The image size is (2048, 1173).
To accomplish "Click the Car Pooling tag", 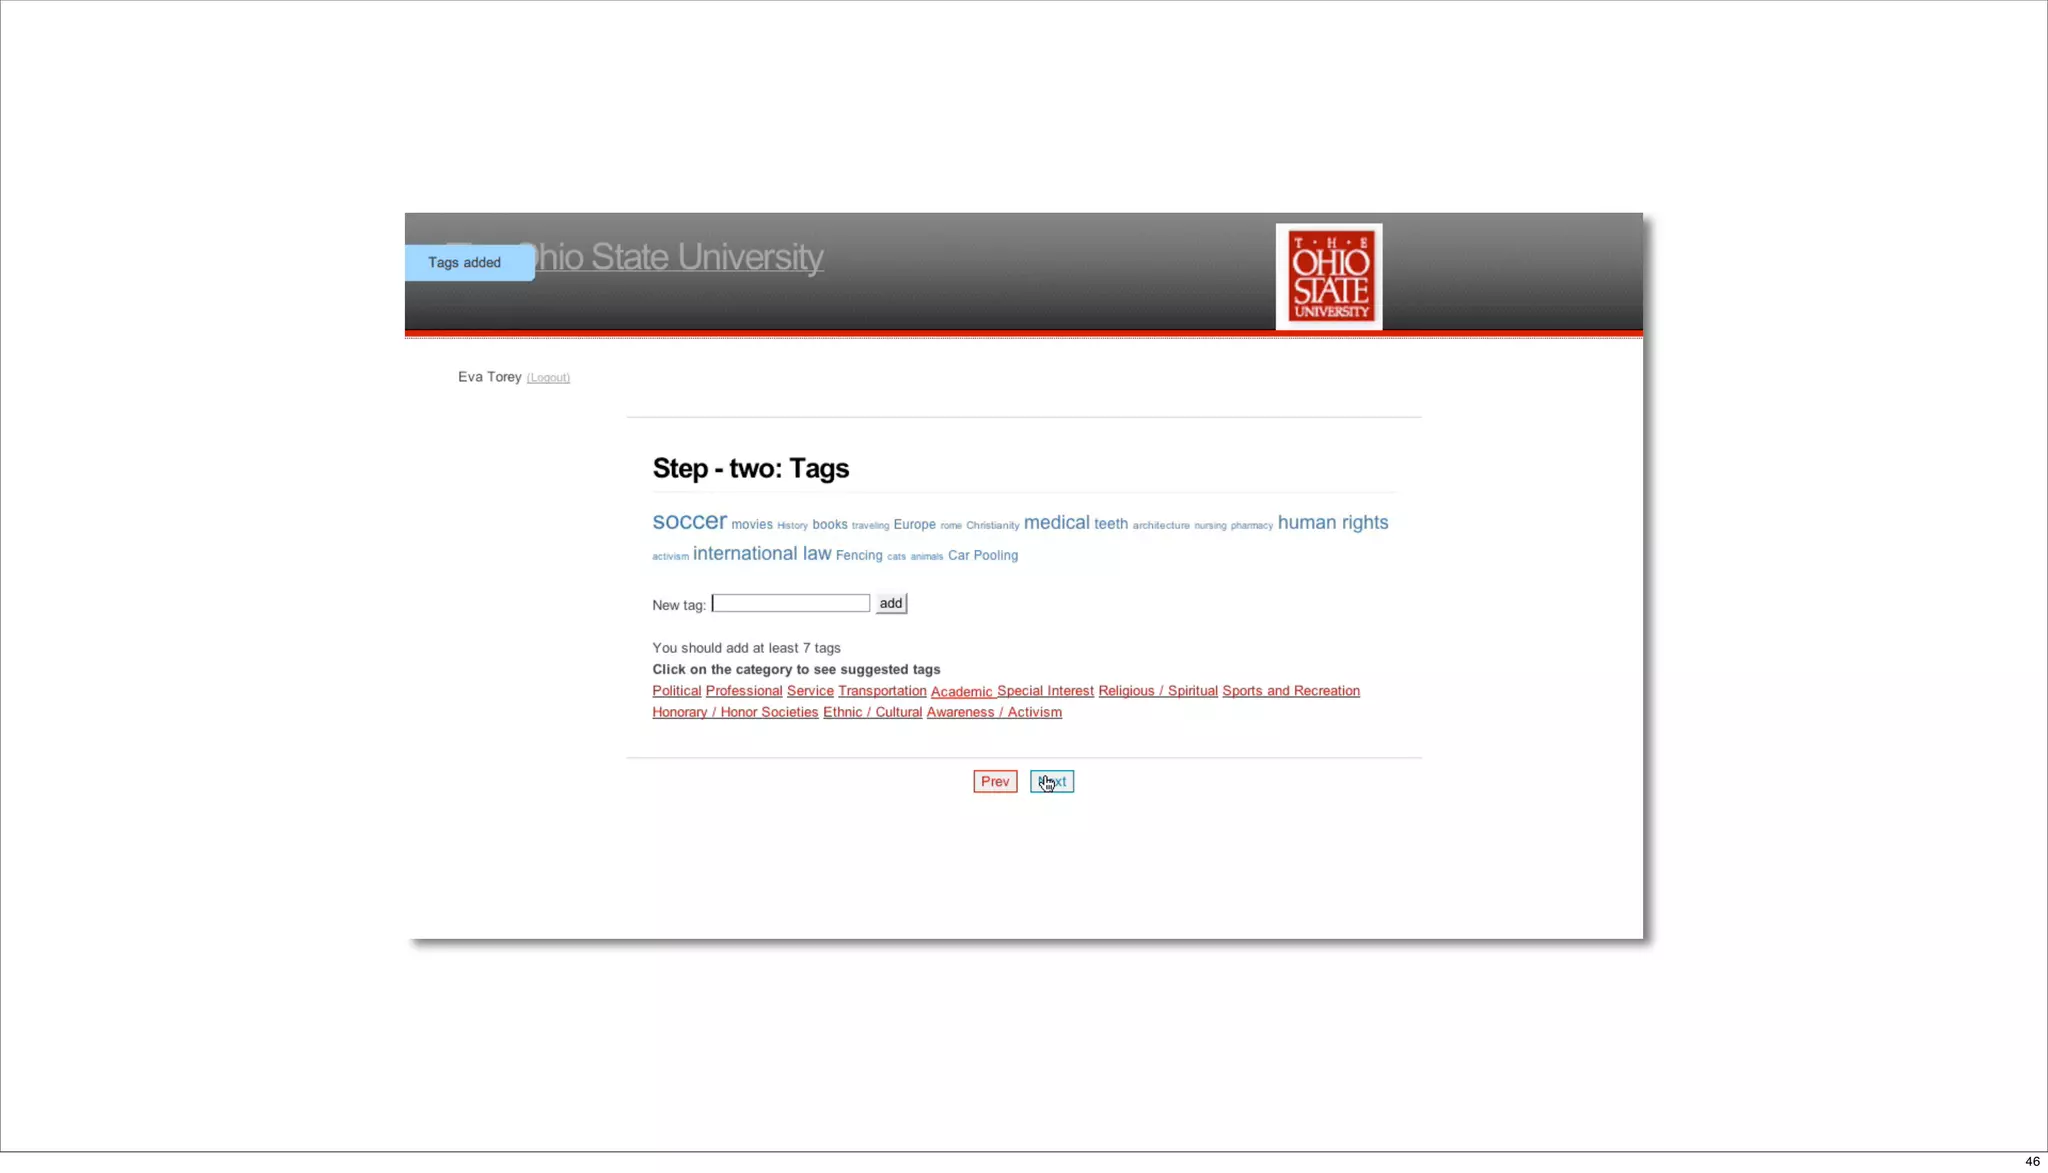I will [982, 555].
